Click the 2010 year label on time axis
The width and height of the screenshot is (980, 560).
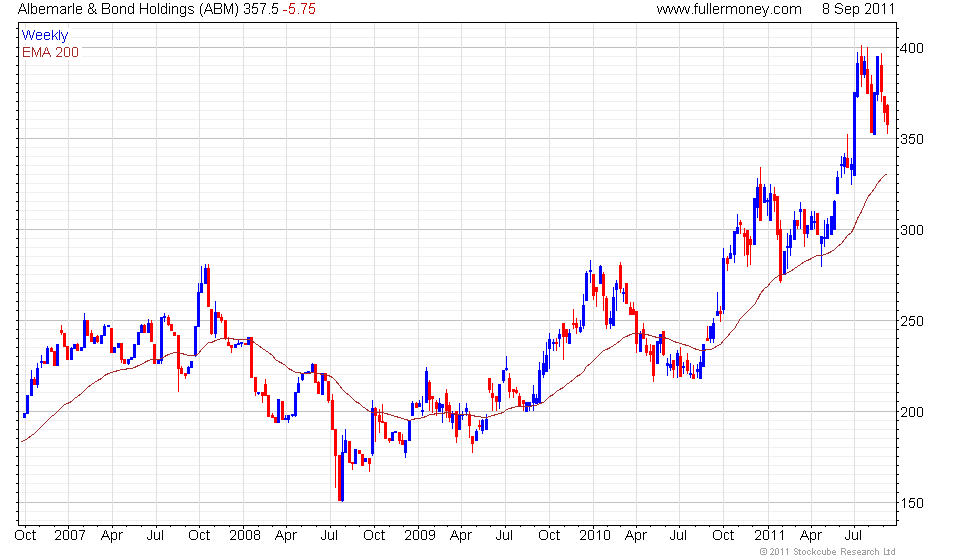point(594,535)
